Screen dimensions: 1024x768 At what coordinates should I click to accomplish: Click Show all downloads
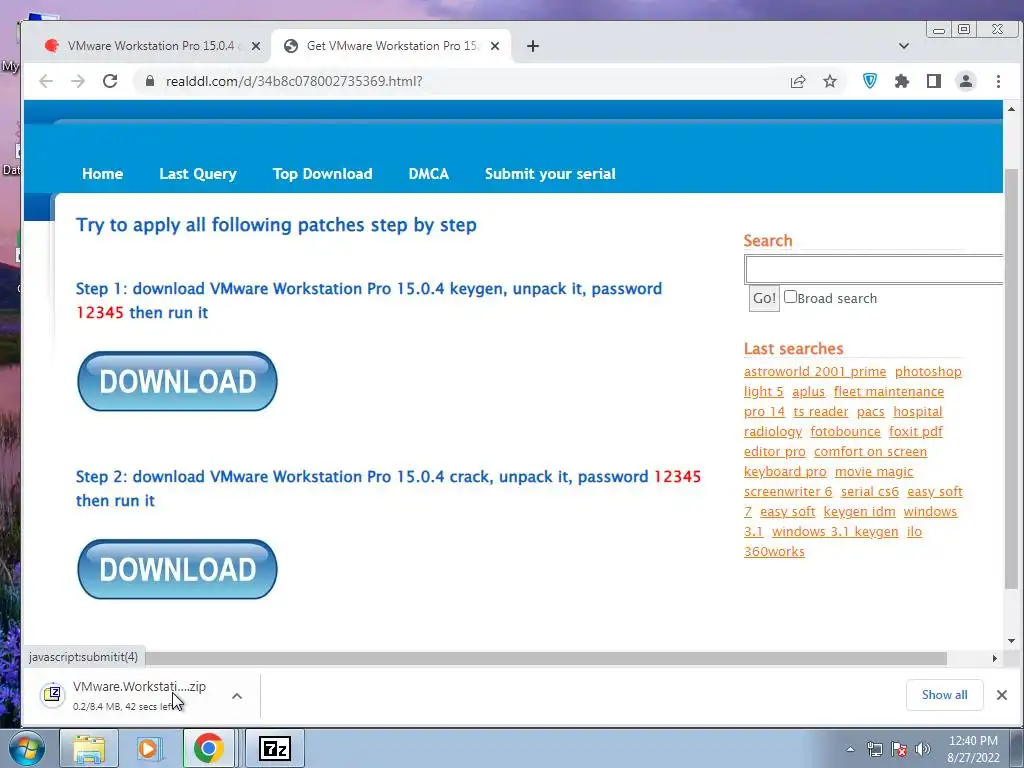(944, 695)
